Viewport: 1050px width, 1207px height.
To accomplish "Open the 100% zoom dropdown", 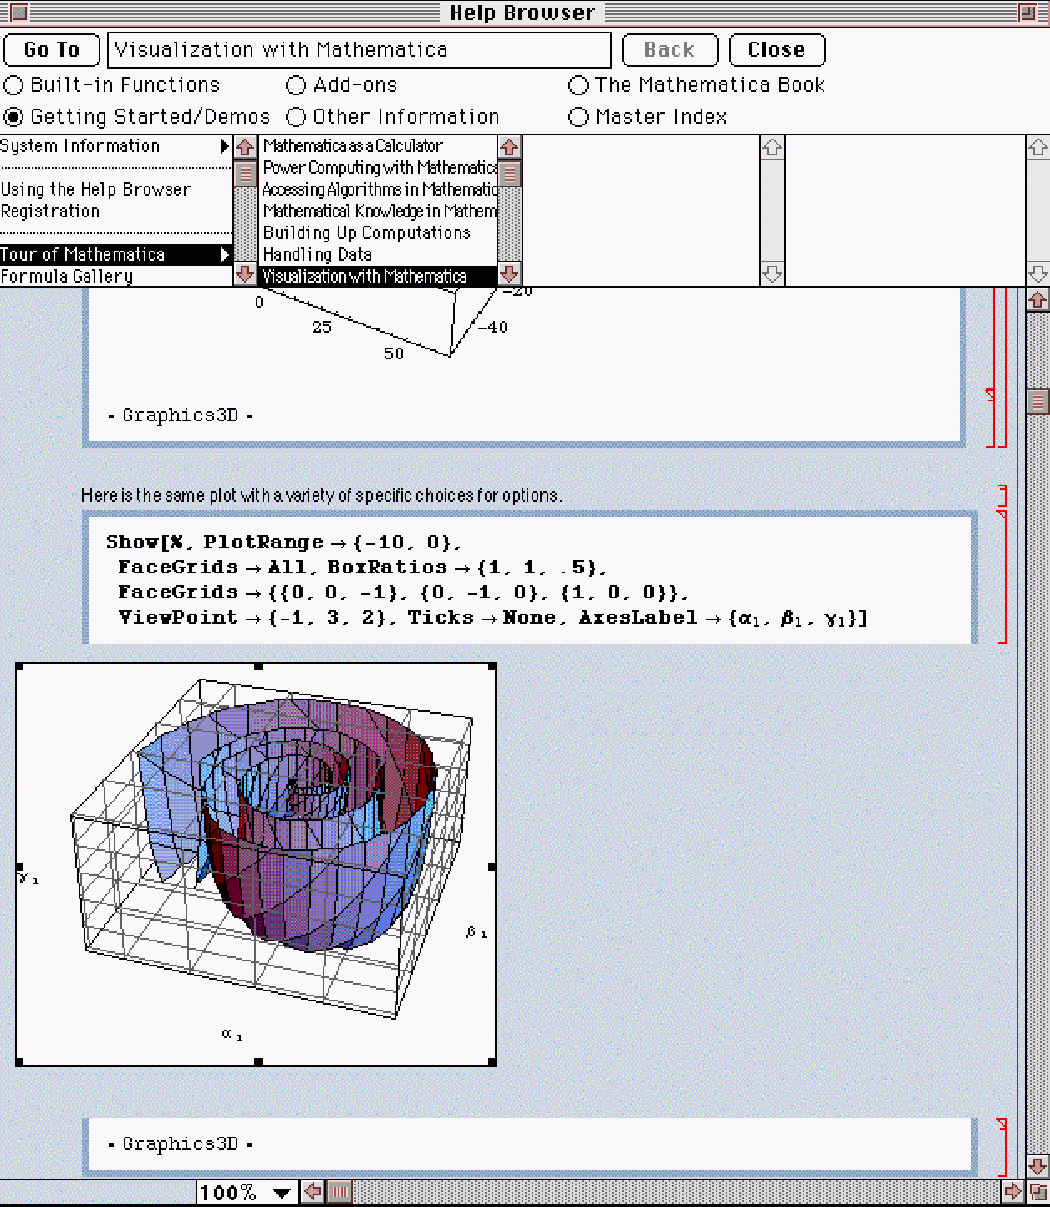I will [245, 1192].
